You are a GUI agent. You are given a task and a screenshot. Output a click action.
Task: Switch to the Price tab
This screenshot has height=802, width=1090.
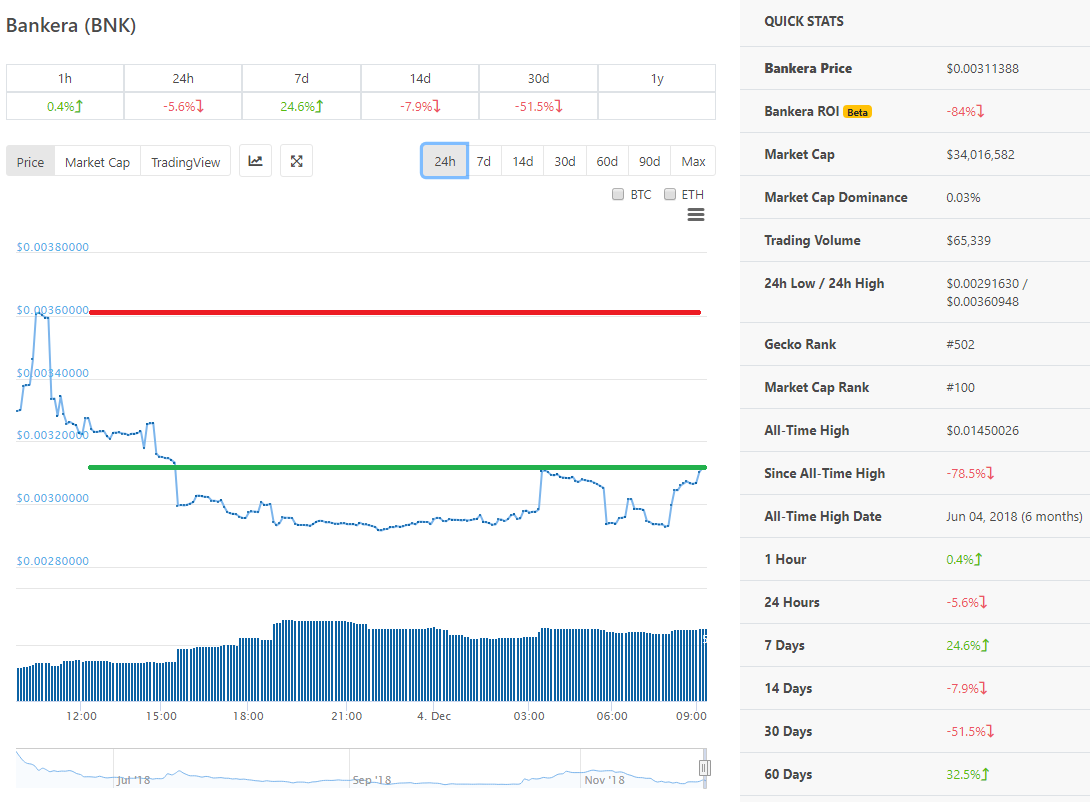(x=31, y=162)
